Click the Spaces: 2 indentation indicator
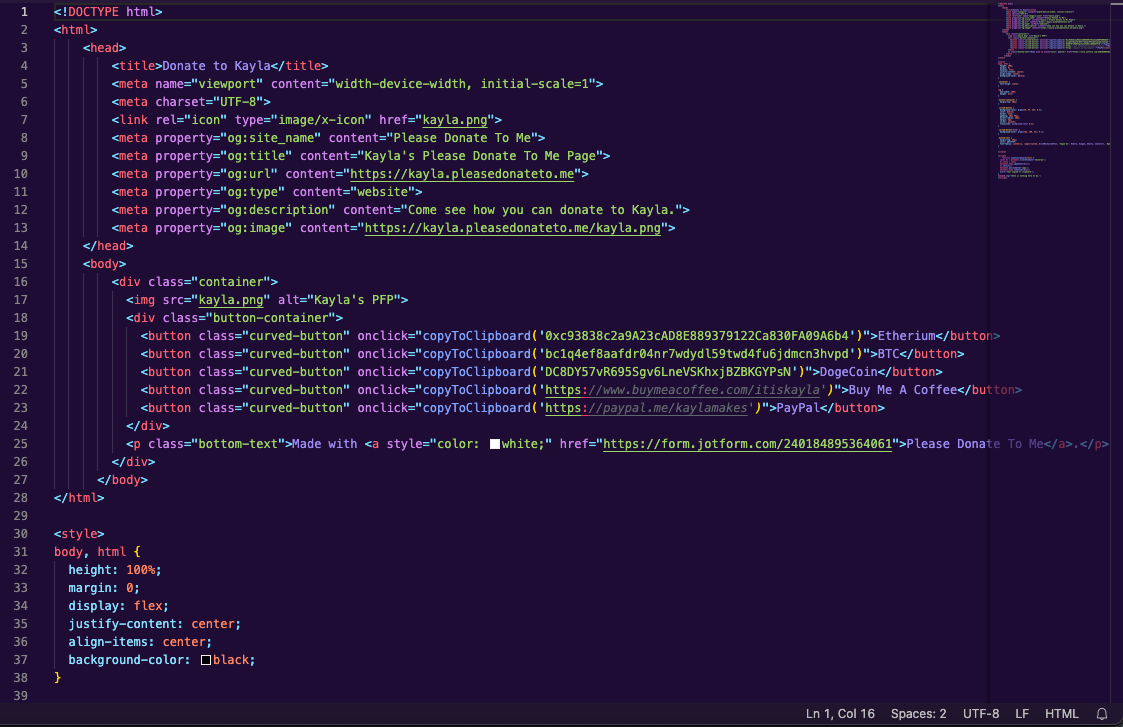Screen dimensions: 1123x727 click(918, 713)
